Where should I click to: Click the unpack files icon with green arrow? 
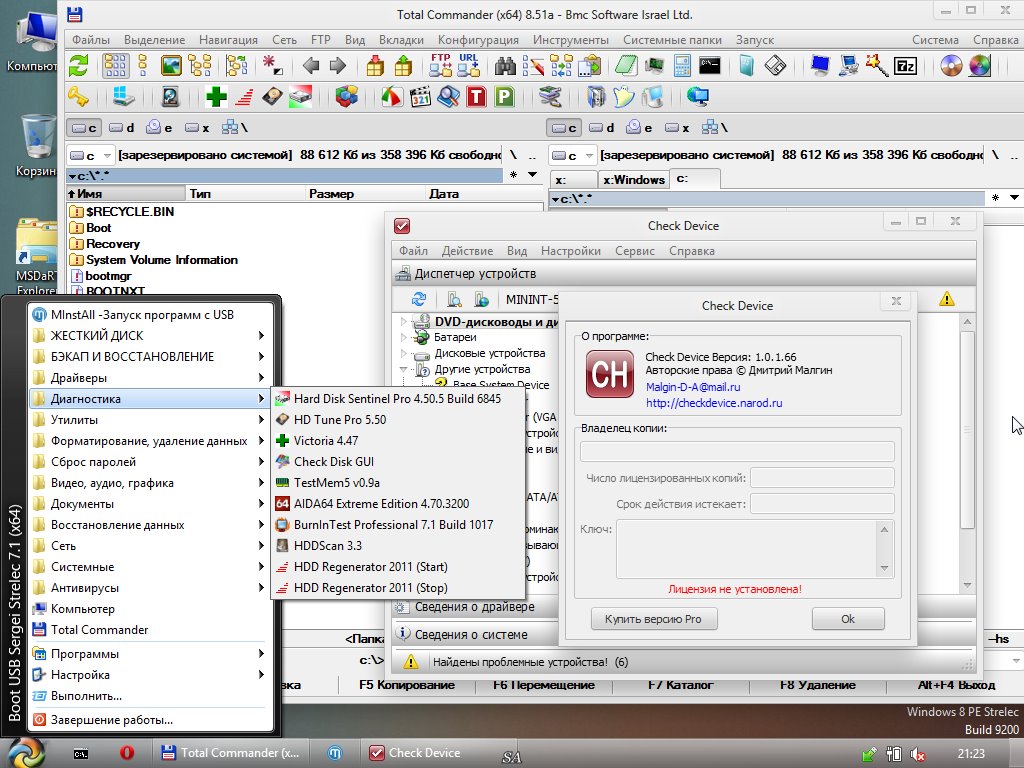(403, 66)
